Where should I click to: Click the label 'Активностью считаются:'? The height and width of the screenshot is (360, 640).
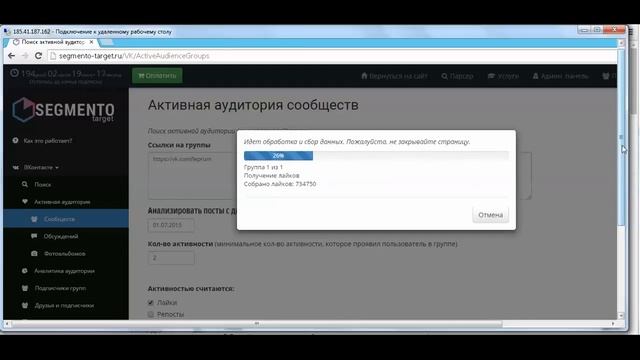[x=191, y=289]
